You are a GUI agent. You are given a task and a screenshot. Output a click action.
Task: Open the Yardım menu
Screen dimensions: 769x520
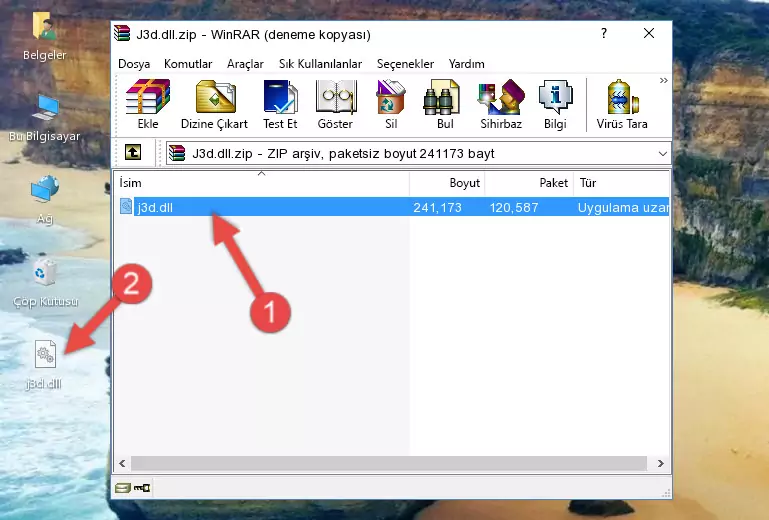point(466,64)
